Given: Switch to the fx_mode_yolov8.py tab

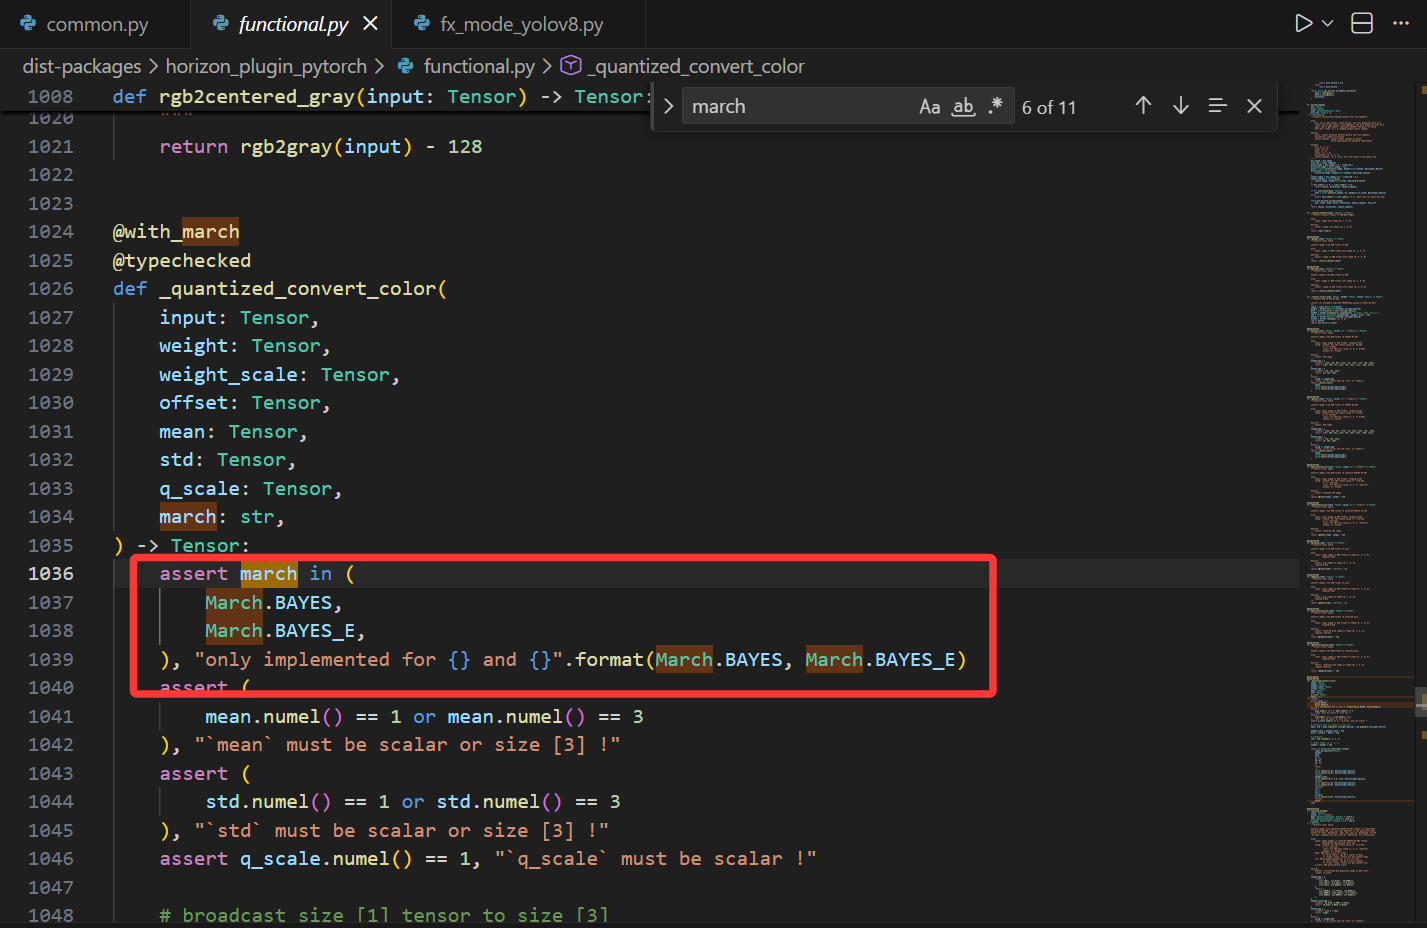Looking at the screenshot, I should click(x=520, y=24).
